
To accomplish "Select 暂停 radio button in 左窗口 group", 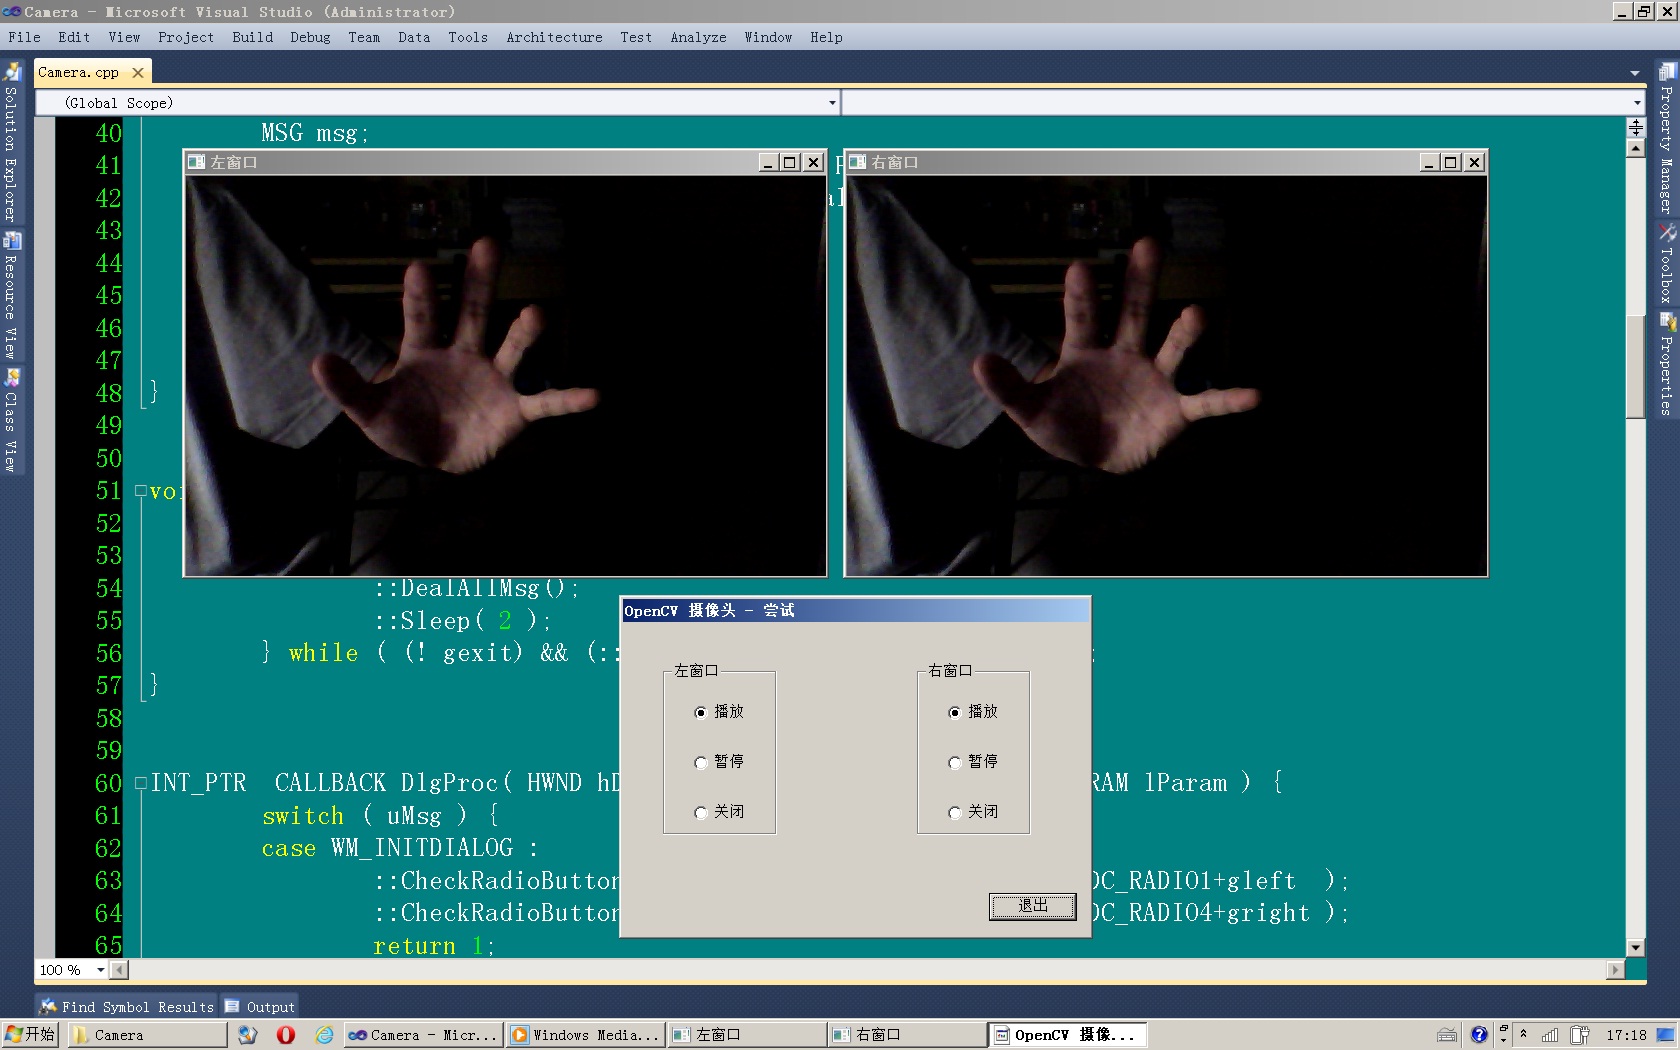I will point(701,762).
